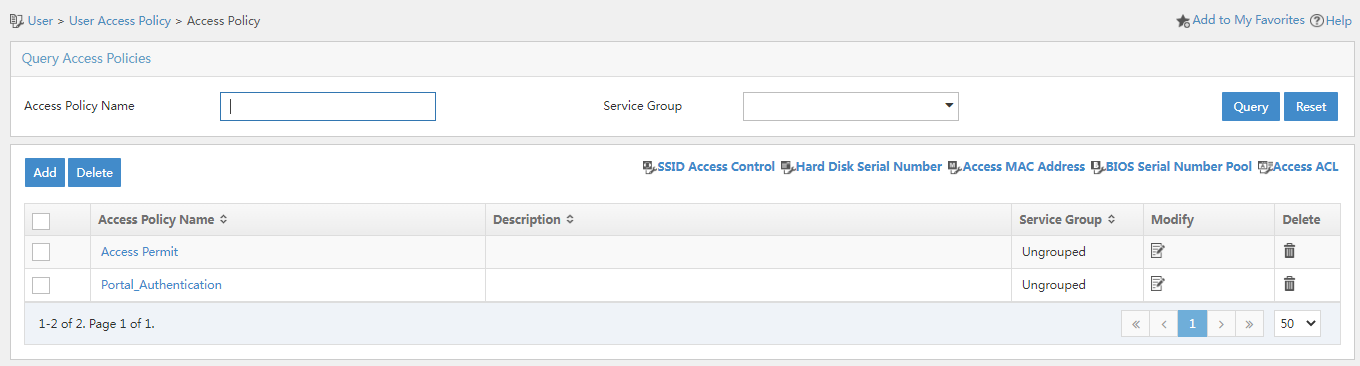Open User Access Policy in the breadcrumb
This screenshot has height=366, width=1360.
click(120, 20)
